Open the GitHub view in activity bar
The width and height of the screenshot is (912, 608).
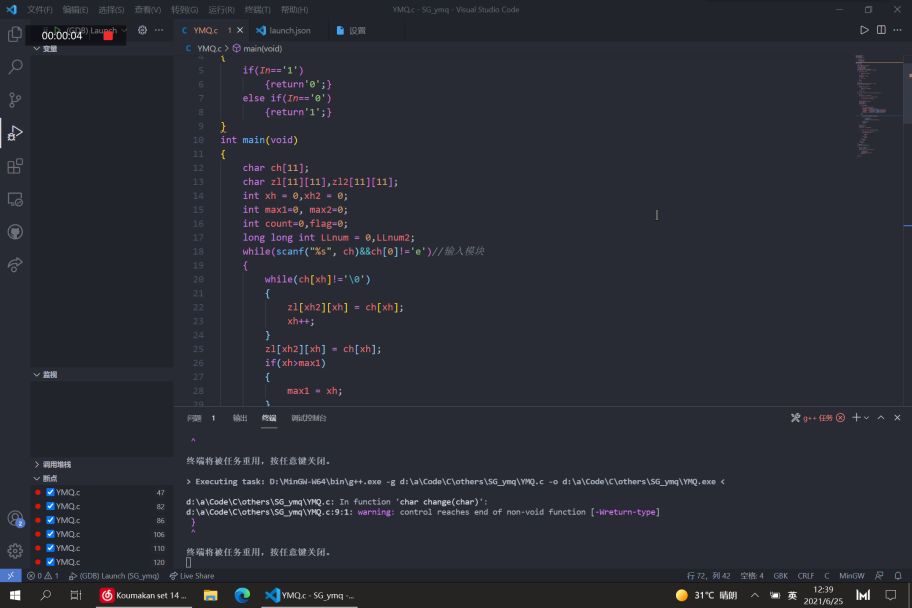15,232
